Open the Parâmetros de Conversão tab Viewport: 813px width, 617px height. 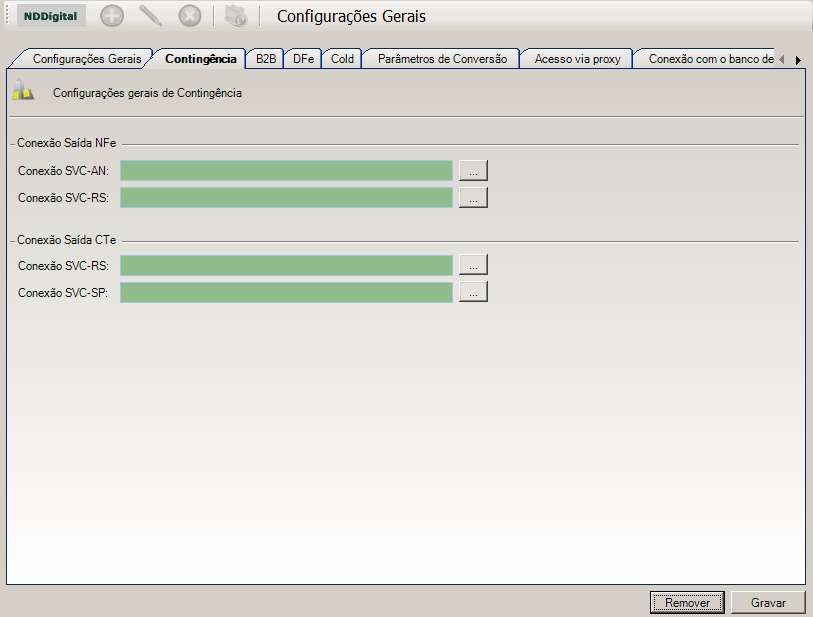click(x=442, y=59)
